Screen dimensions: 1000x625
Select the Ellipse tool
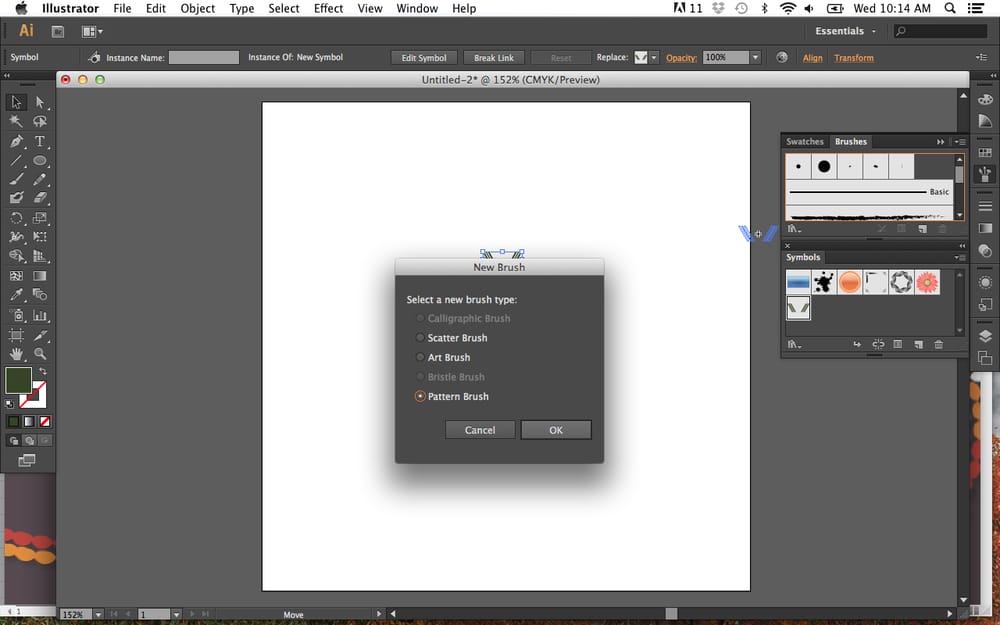tap(40, 160)
